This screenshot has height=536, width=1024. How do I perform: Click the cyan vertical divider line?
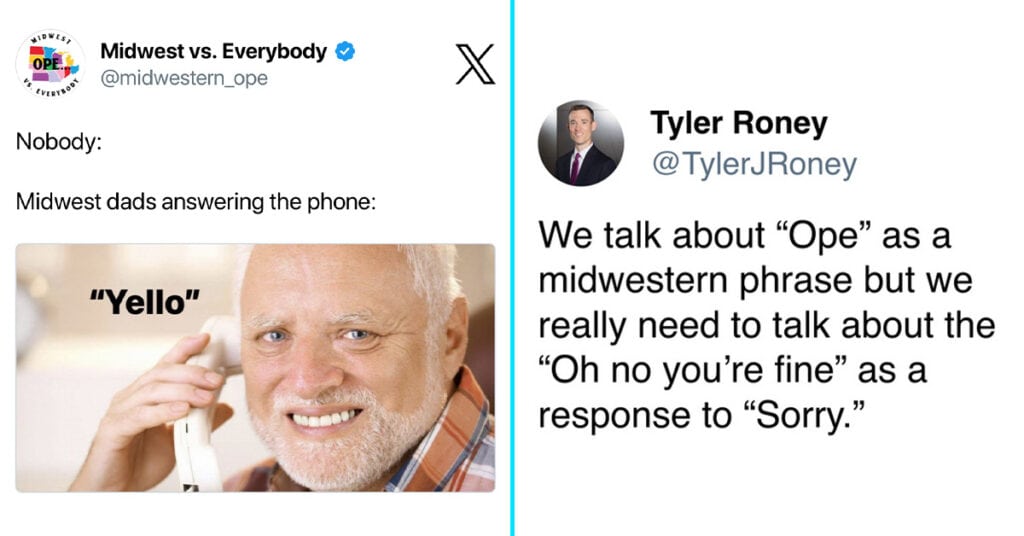tap(513, 268)
